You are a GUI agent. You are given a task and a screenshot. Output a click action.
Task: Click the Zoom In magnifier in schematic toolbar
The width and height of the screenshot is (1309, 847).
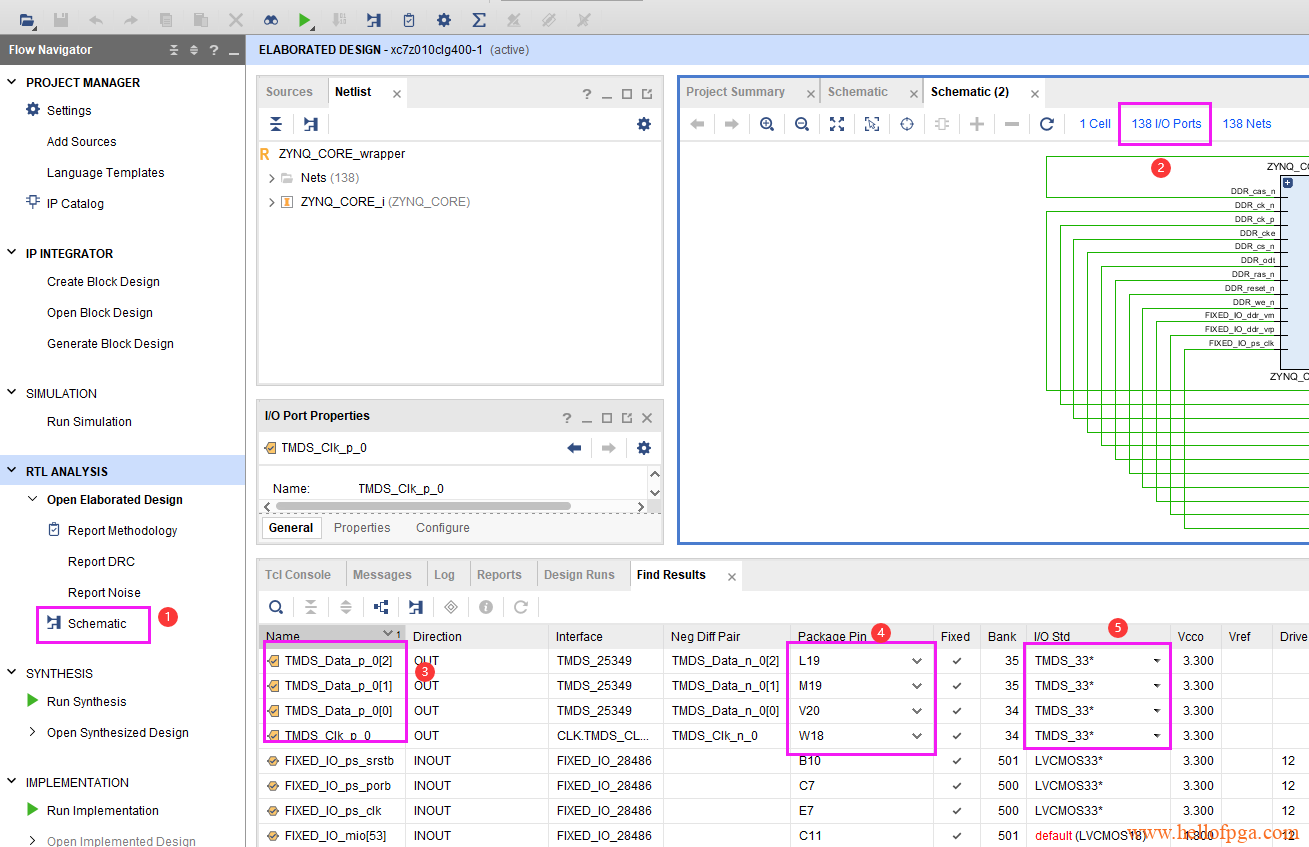click(x=767, y=124)
